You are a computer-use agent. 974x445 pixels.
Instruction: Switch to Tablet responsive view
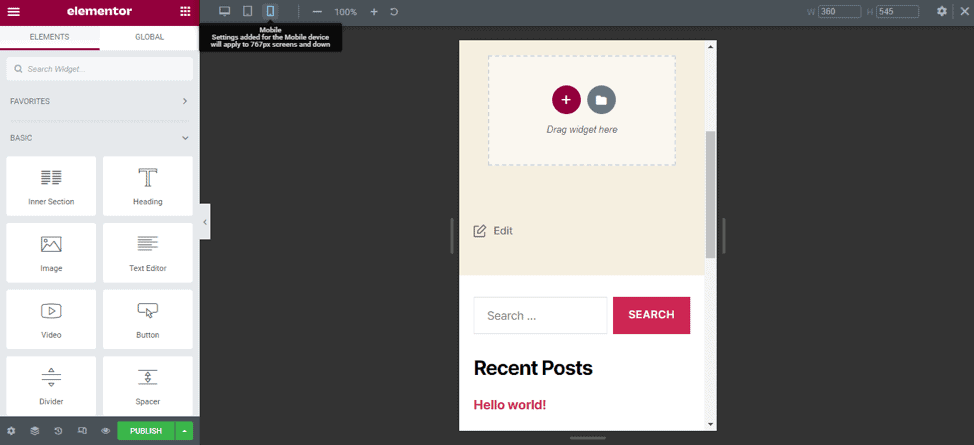(247, 11)
